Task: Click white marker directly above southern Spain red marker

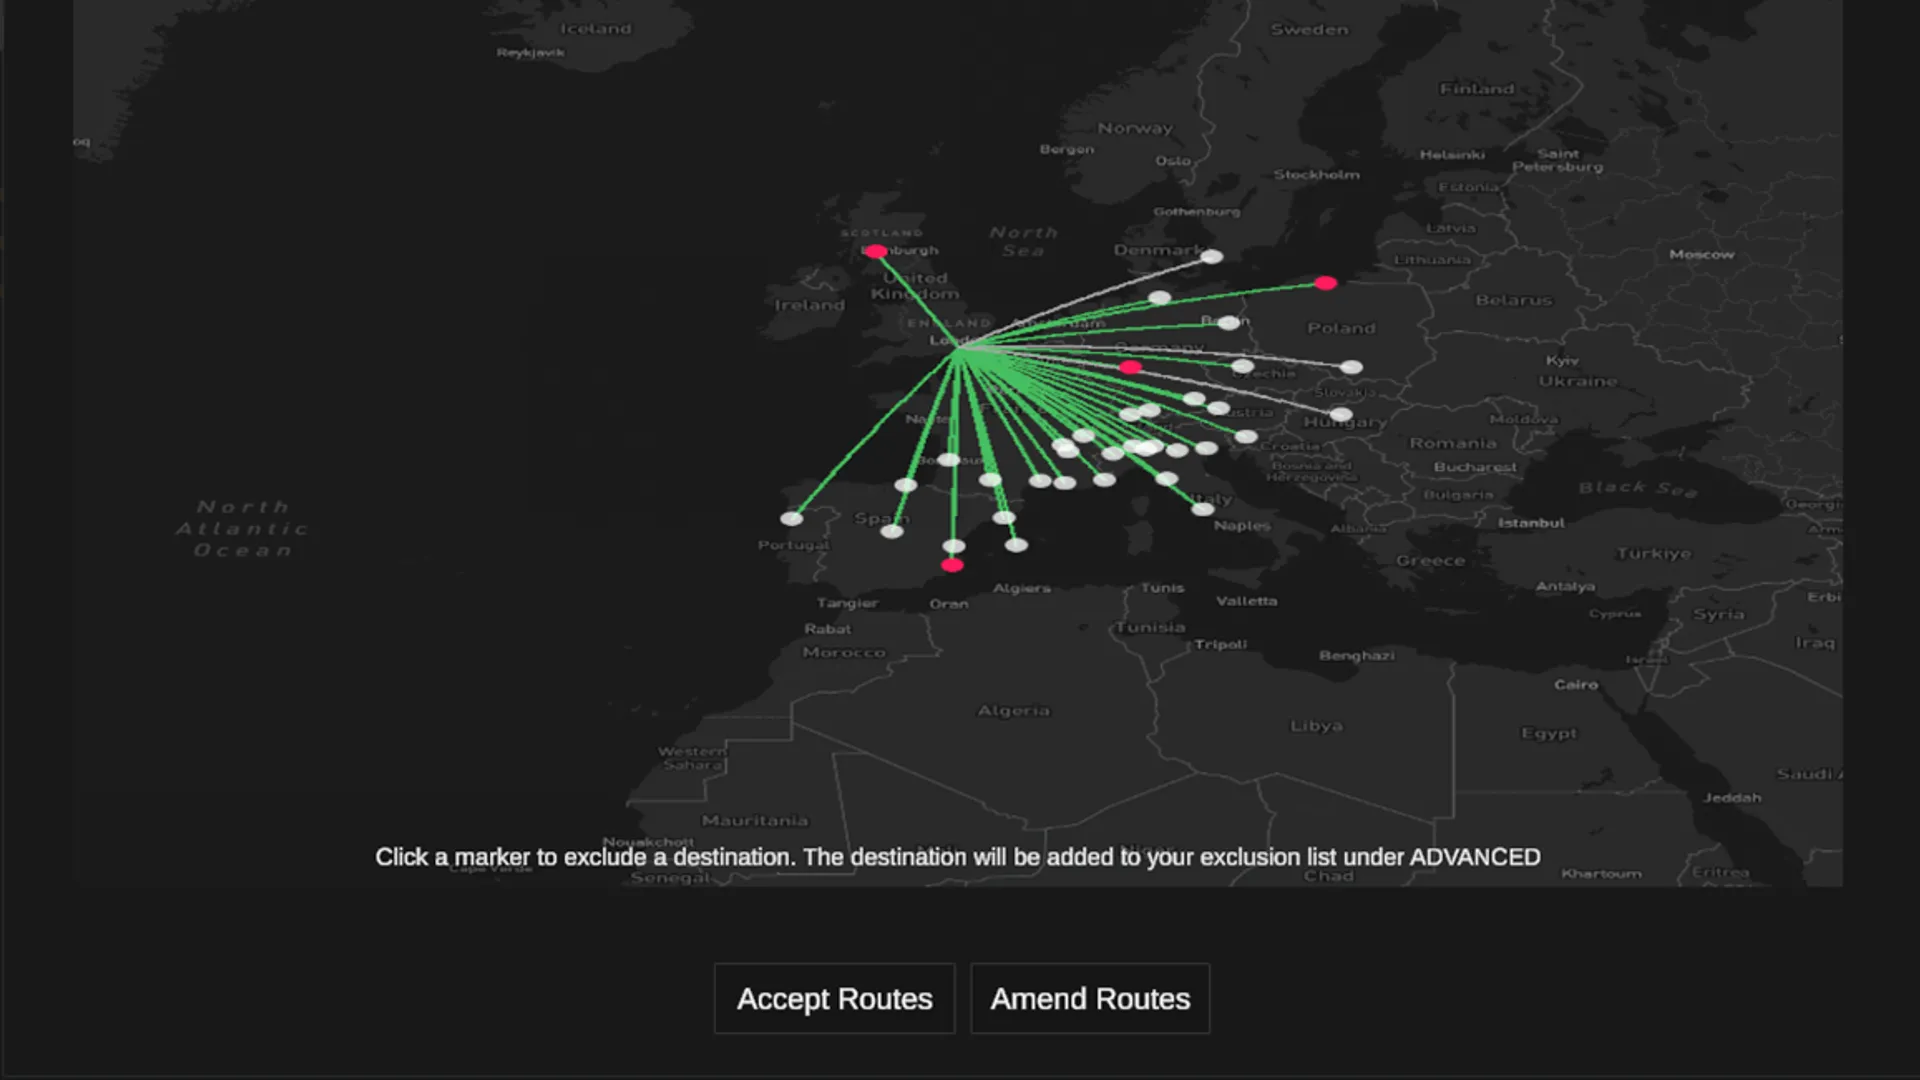Action: click(x=954, y=546)
